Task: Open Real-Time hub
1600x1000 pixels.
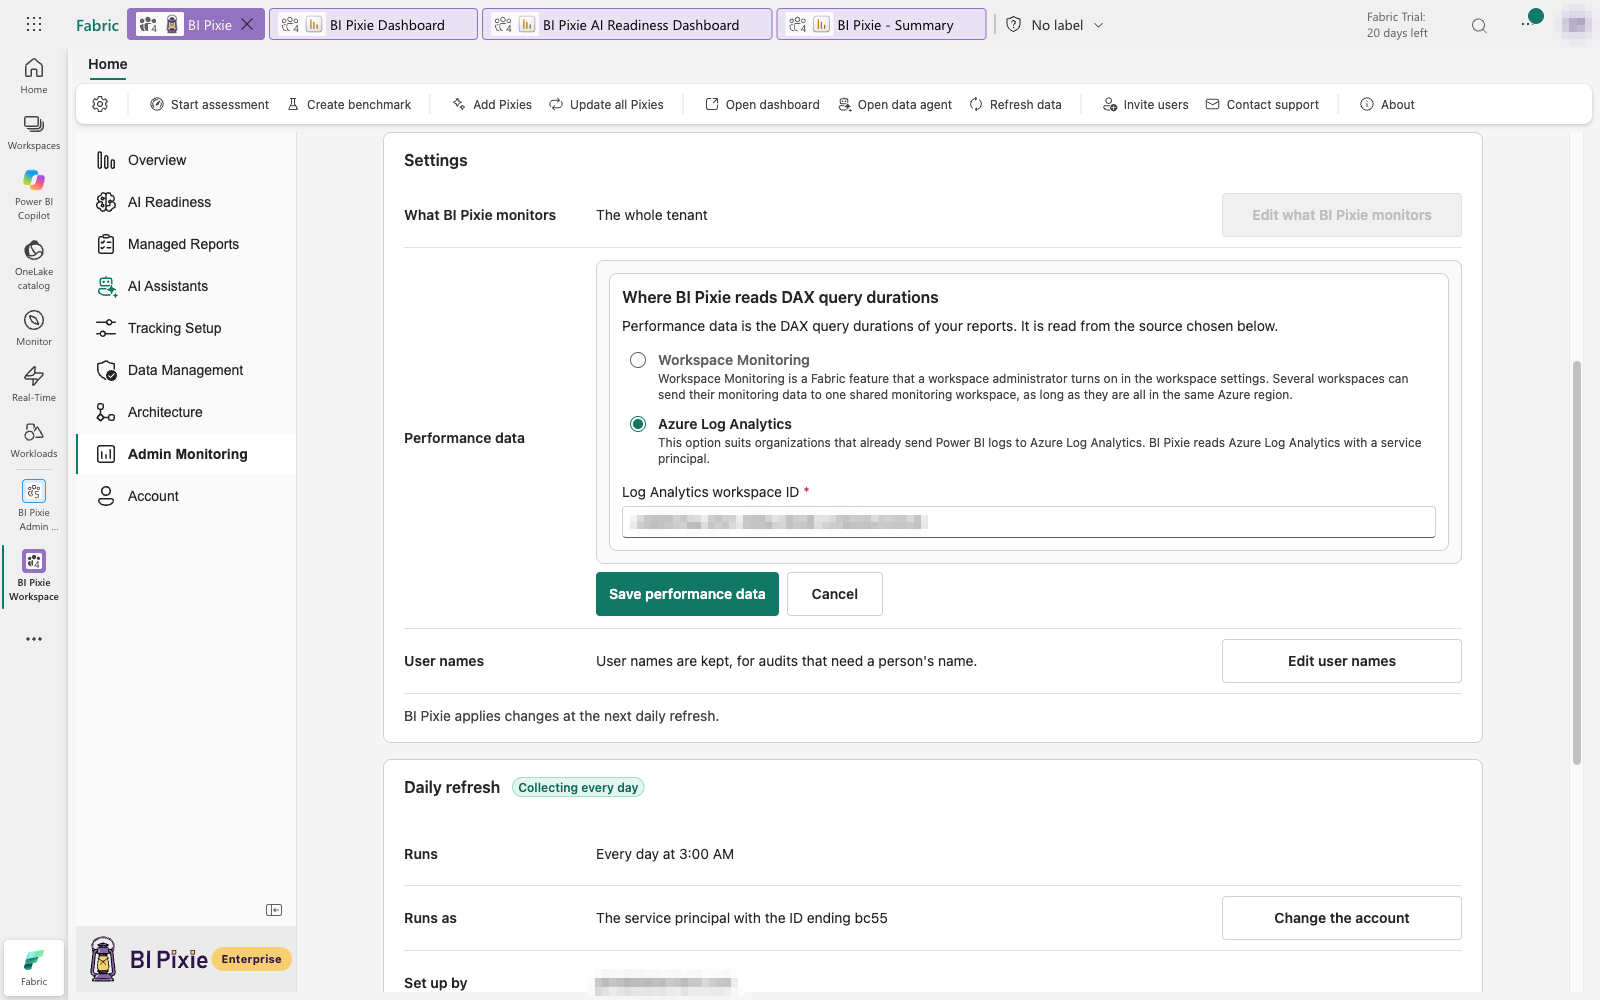Action: (x=34, y=384)
